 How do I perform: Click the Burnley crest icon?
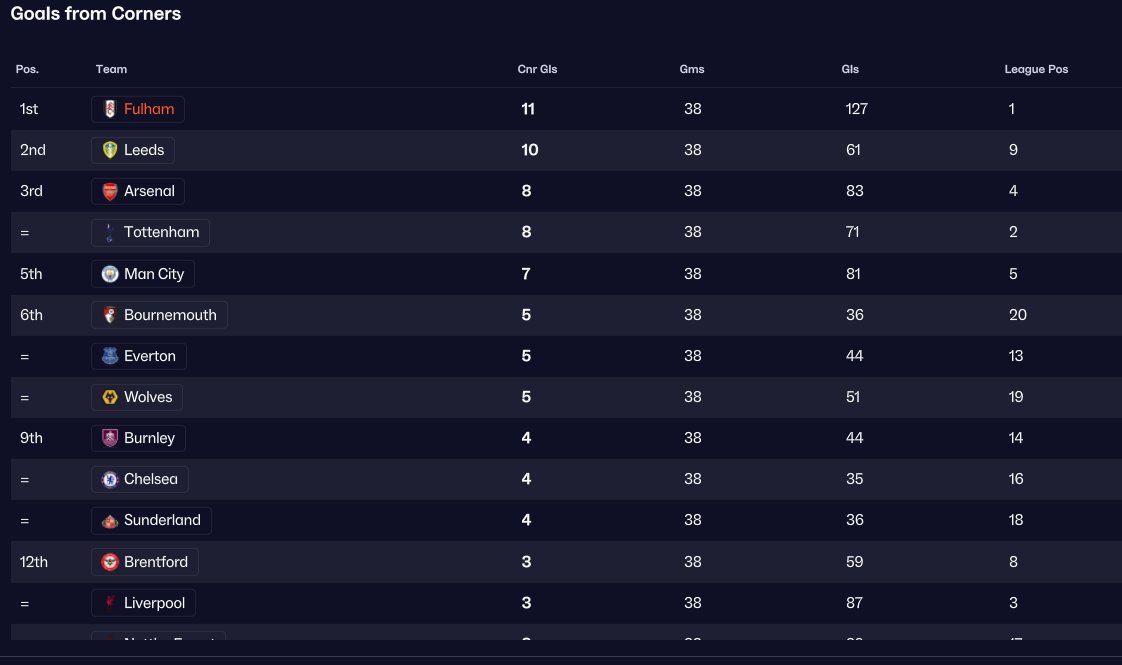pyautogui.click(x=110, y=438)
